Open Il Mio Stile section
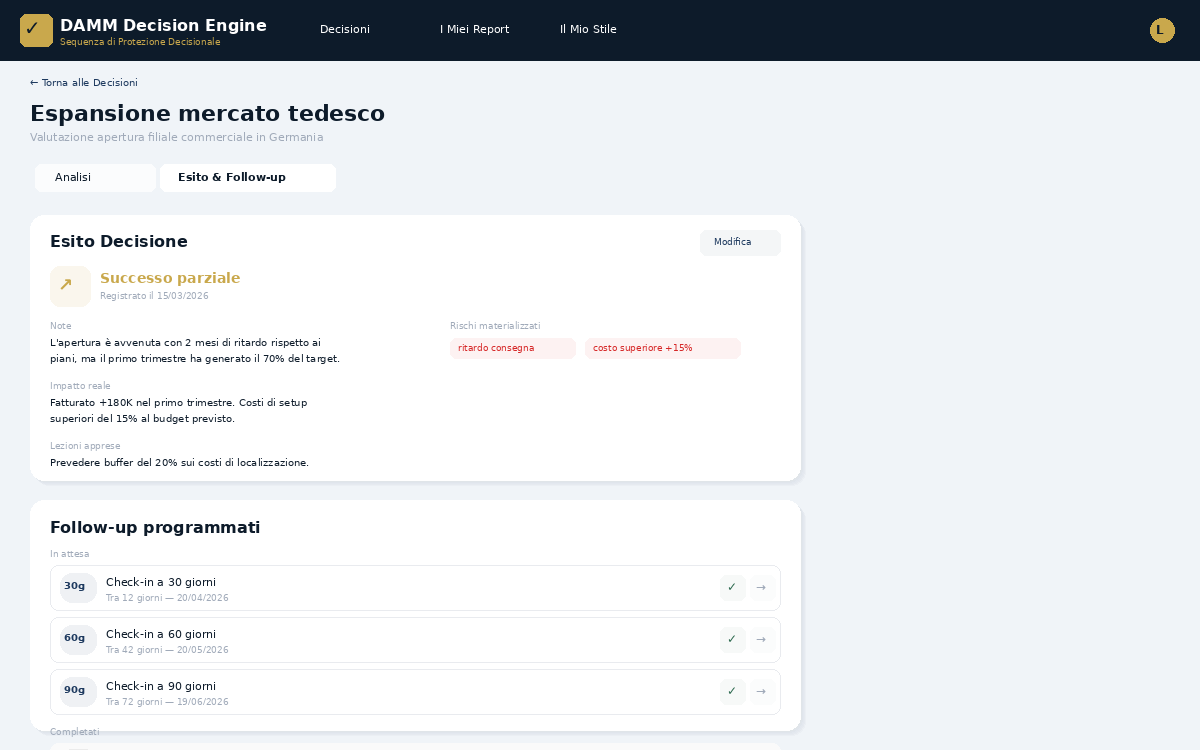Image resolution: width=1200 pixels, height=750 pixels. click(588, 30)
